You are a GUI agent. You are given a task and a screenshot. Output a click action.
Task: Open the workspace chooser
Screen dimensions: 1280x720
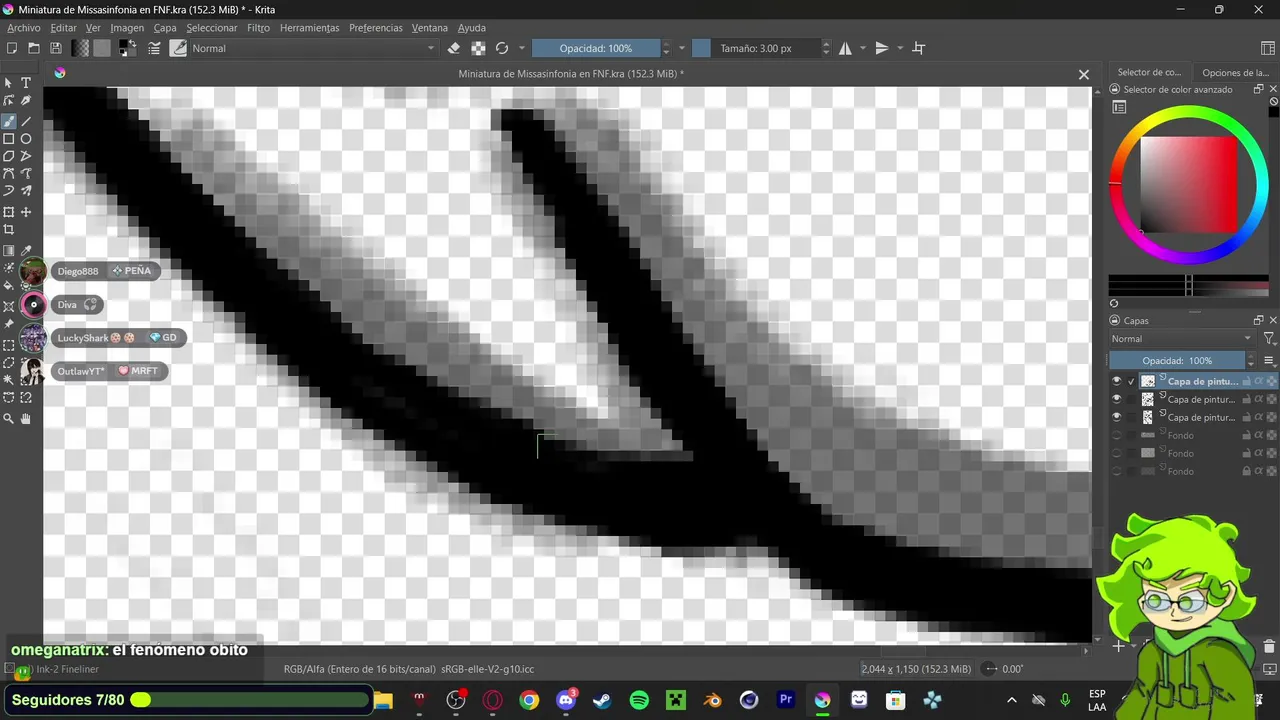(1268, 48)
